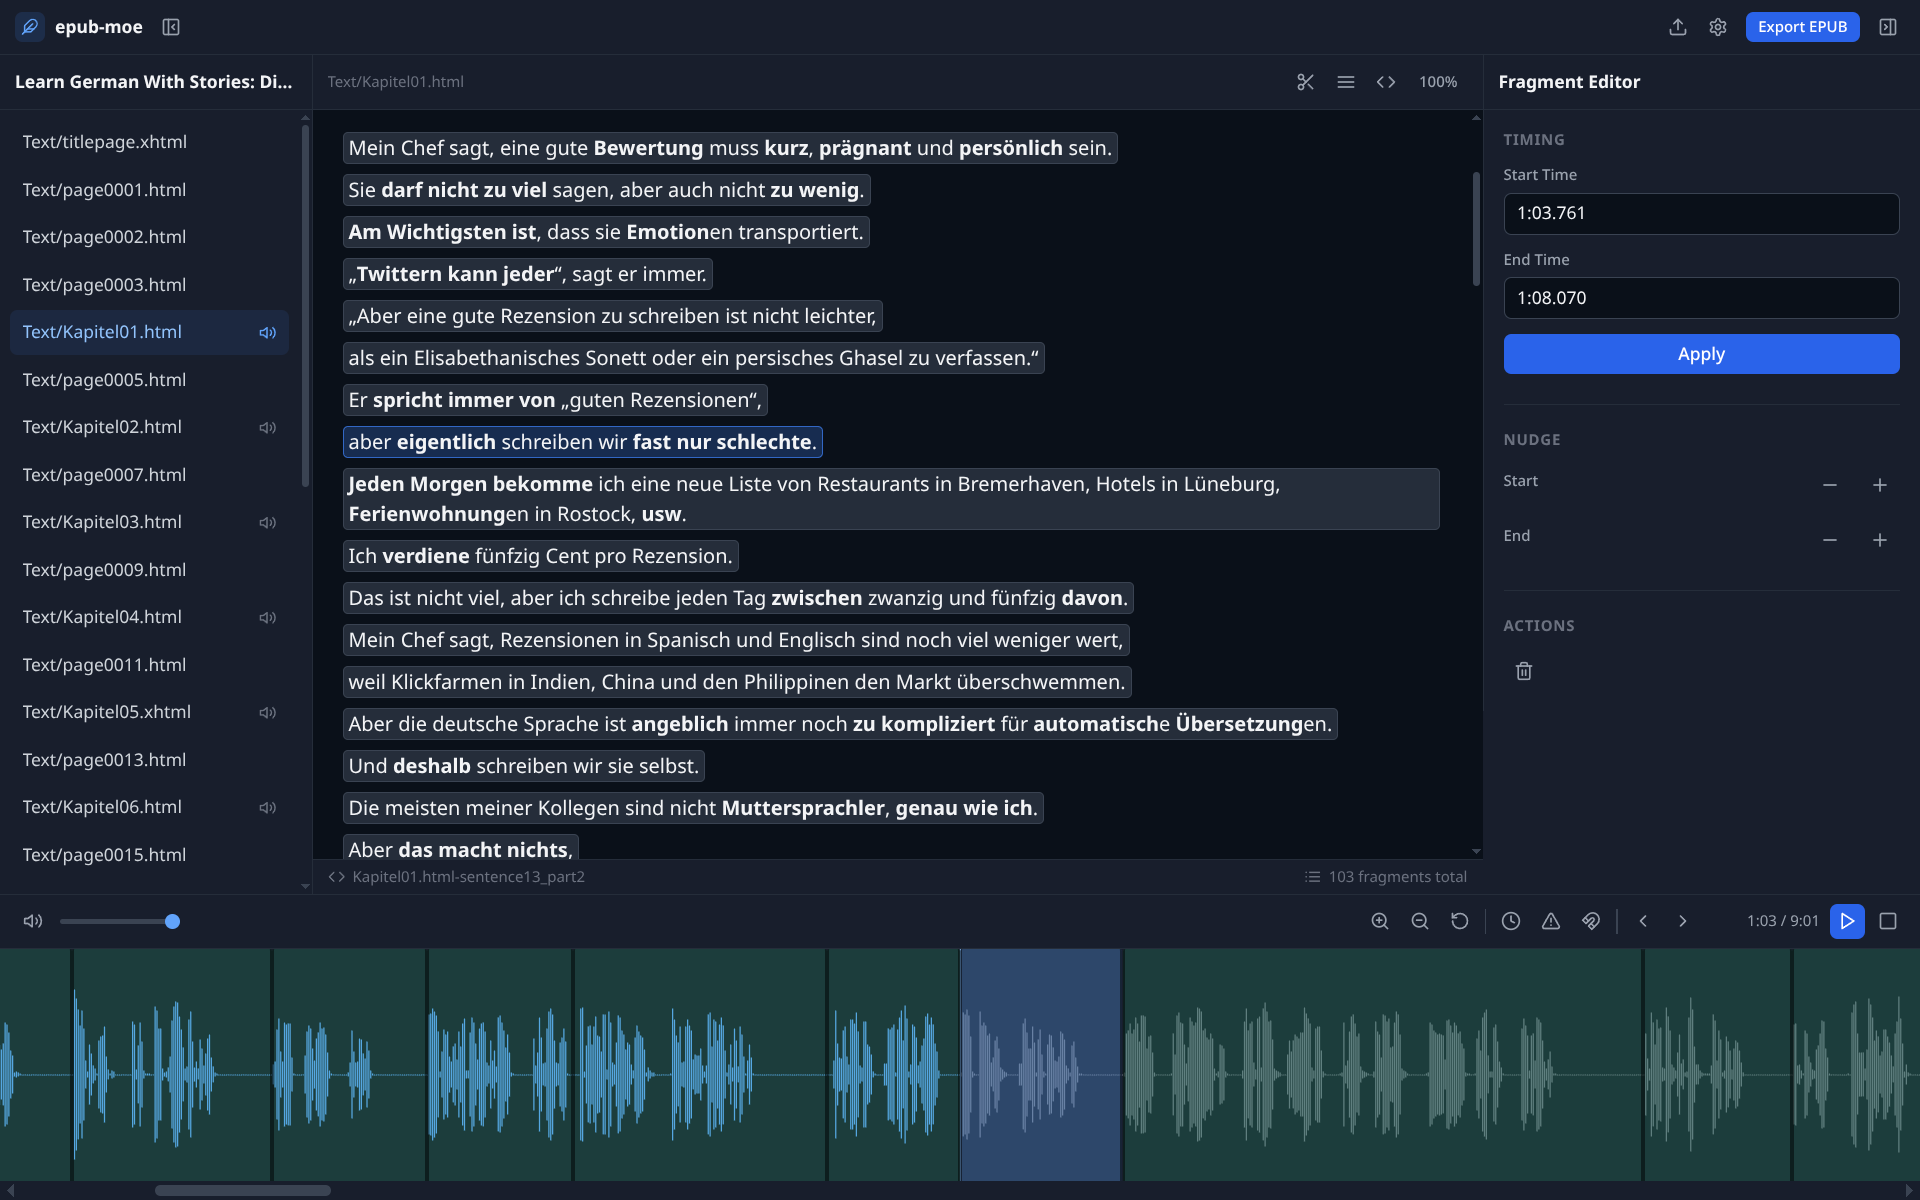The width and height of the screenshot is (1920, 1200).
Task: Click the Text/Kapitel01.html breadcrumb path
Action: click(396, 82)
